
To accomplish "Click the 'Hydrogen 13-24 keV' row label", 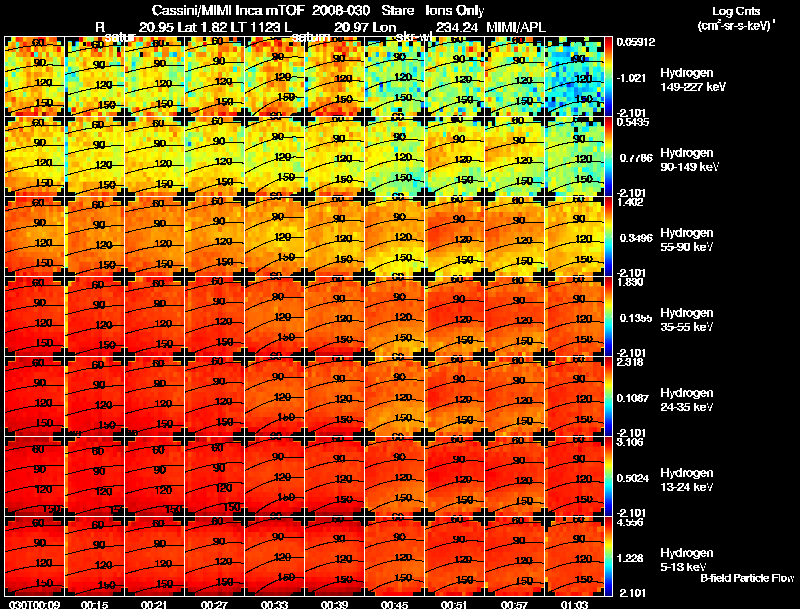I will pyautogui.click(x=687, y=479).
